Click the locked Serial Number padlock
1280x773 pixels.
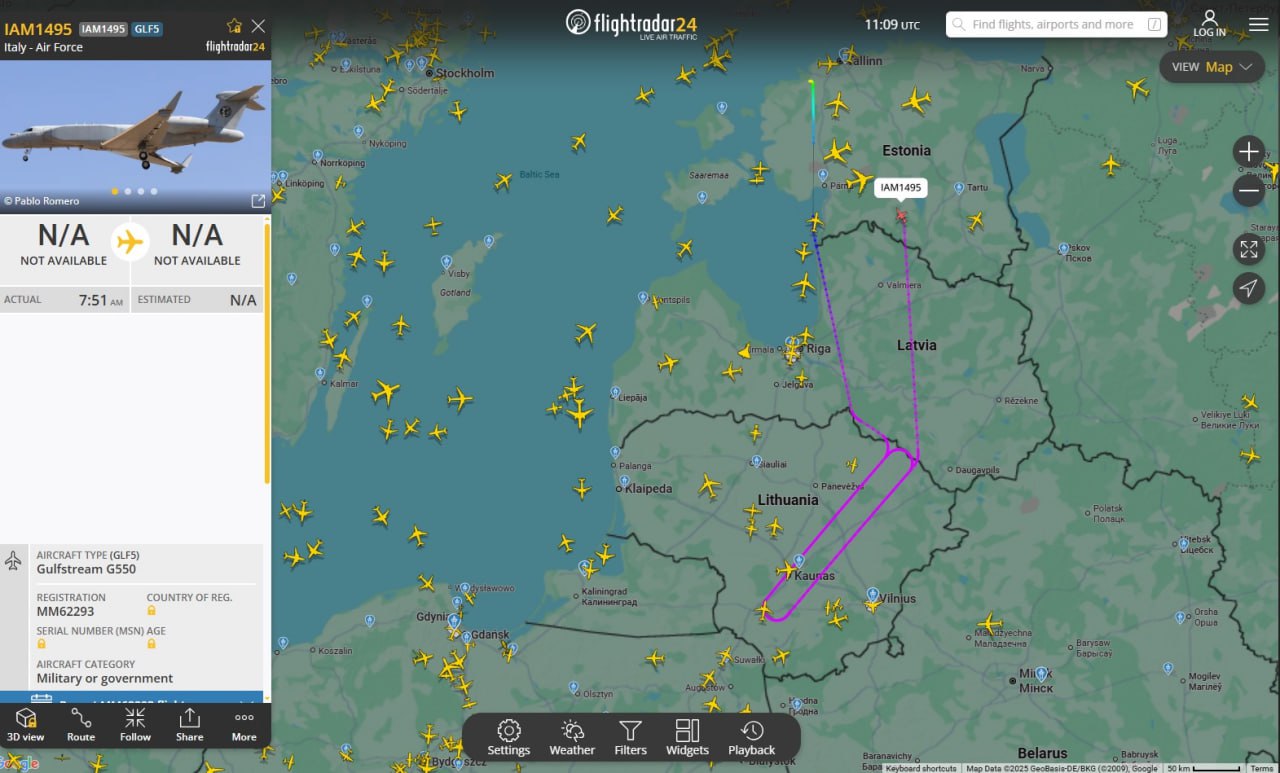42,644
